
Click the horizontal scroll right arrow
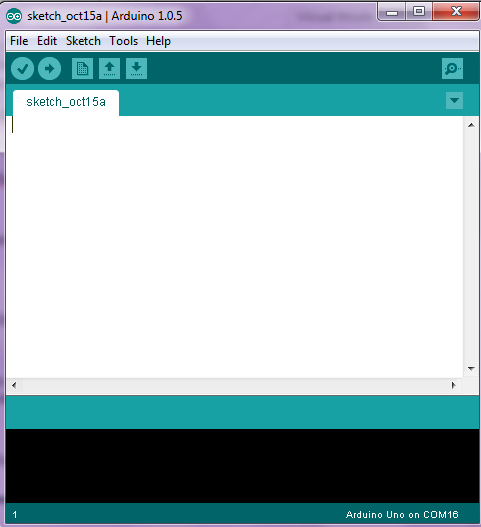click(x=453, y=385)
